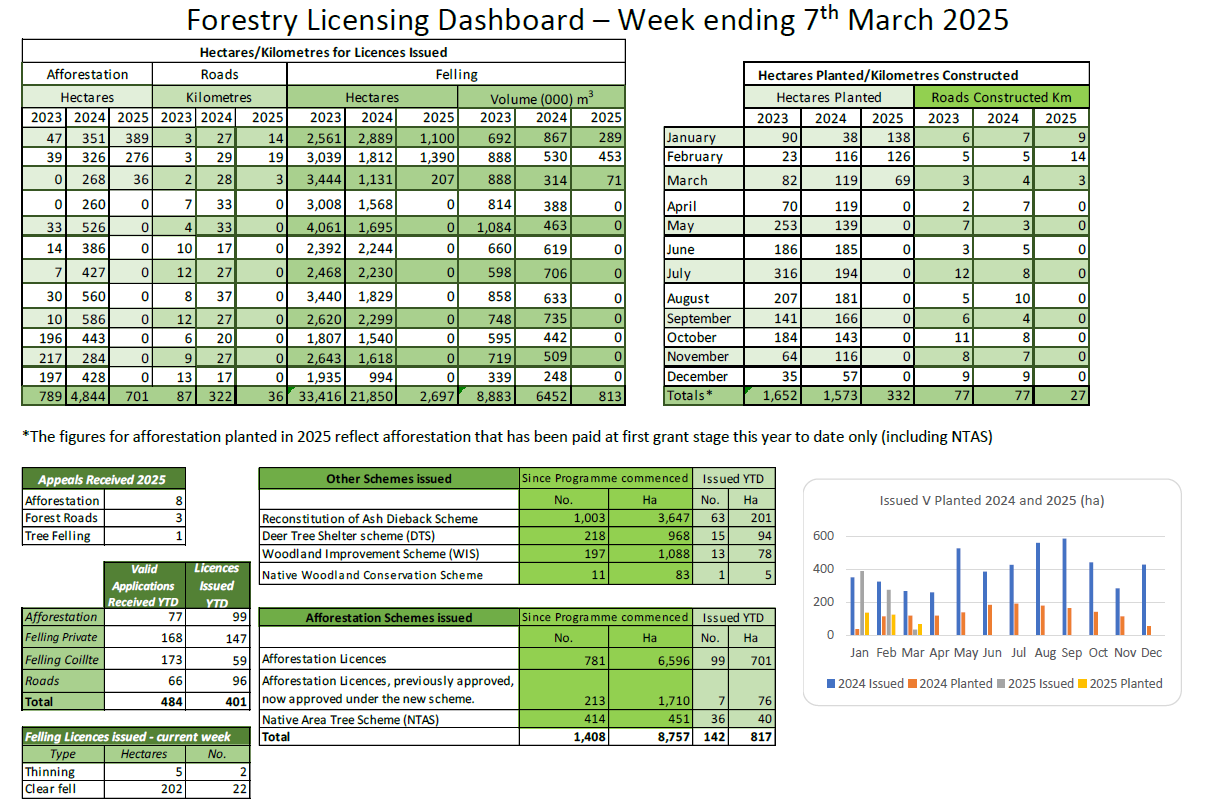Click the Afforestation Schemes issued header
Image resolution: width=1205 pixels, height=803 pixels.
tap(388, 616)
